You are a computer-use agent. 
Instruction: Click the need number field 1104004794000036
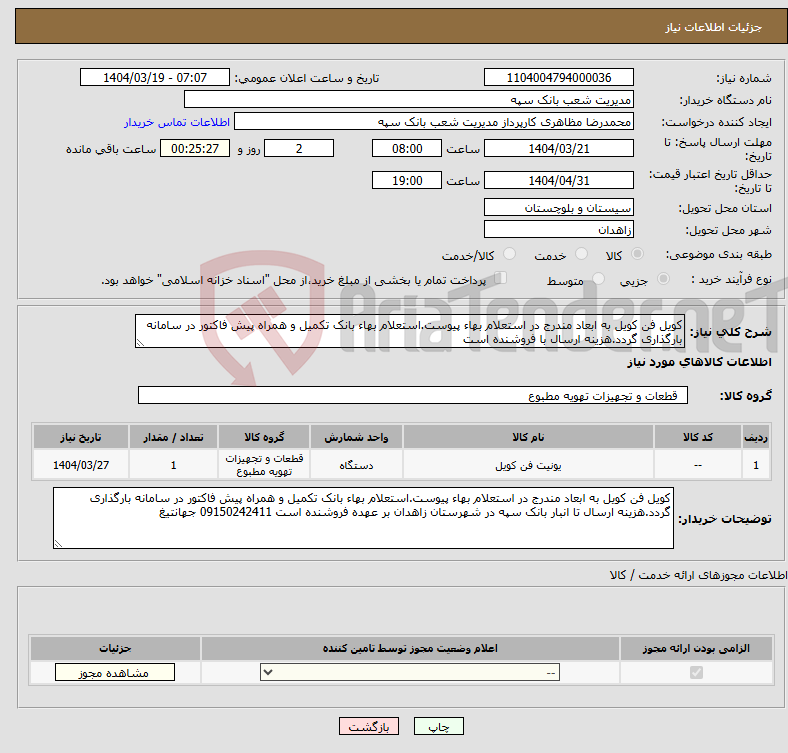click(558, 77)
